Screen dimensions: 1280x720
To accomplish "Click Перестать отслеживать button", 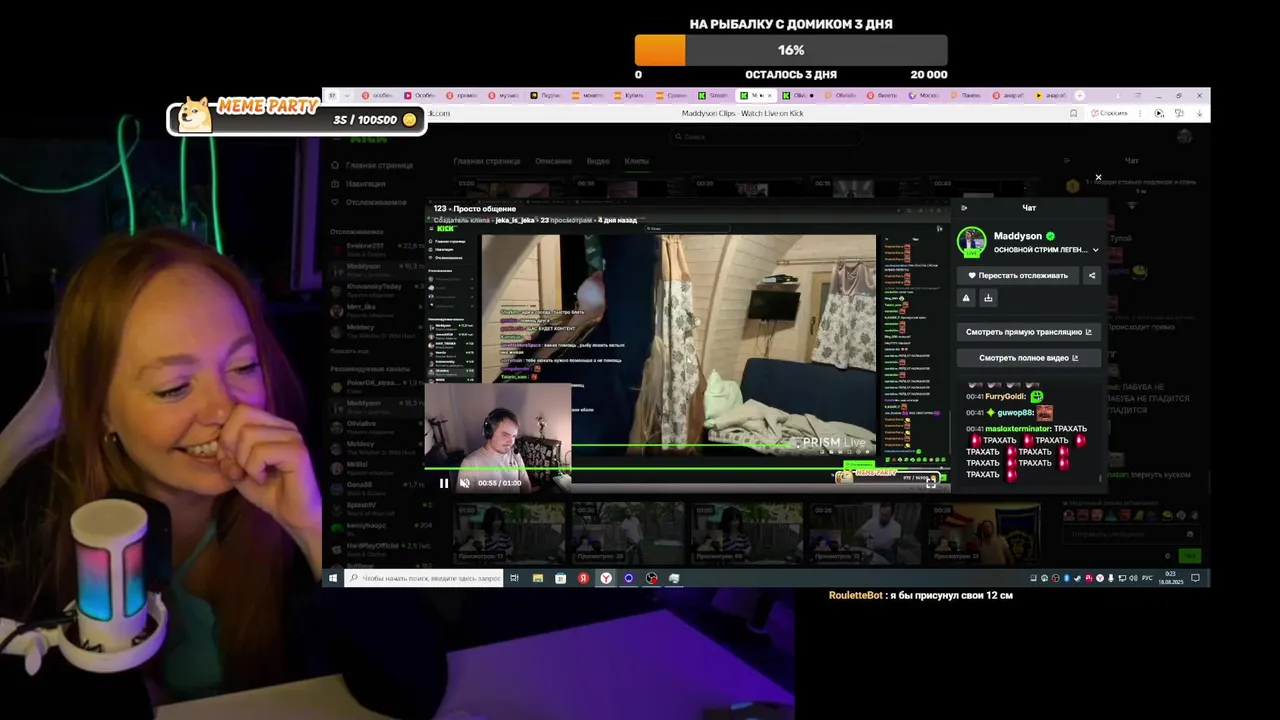I will pos(1017,275).
